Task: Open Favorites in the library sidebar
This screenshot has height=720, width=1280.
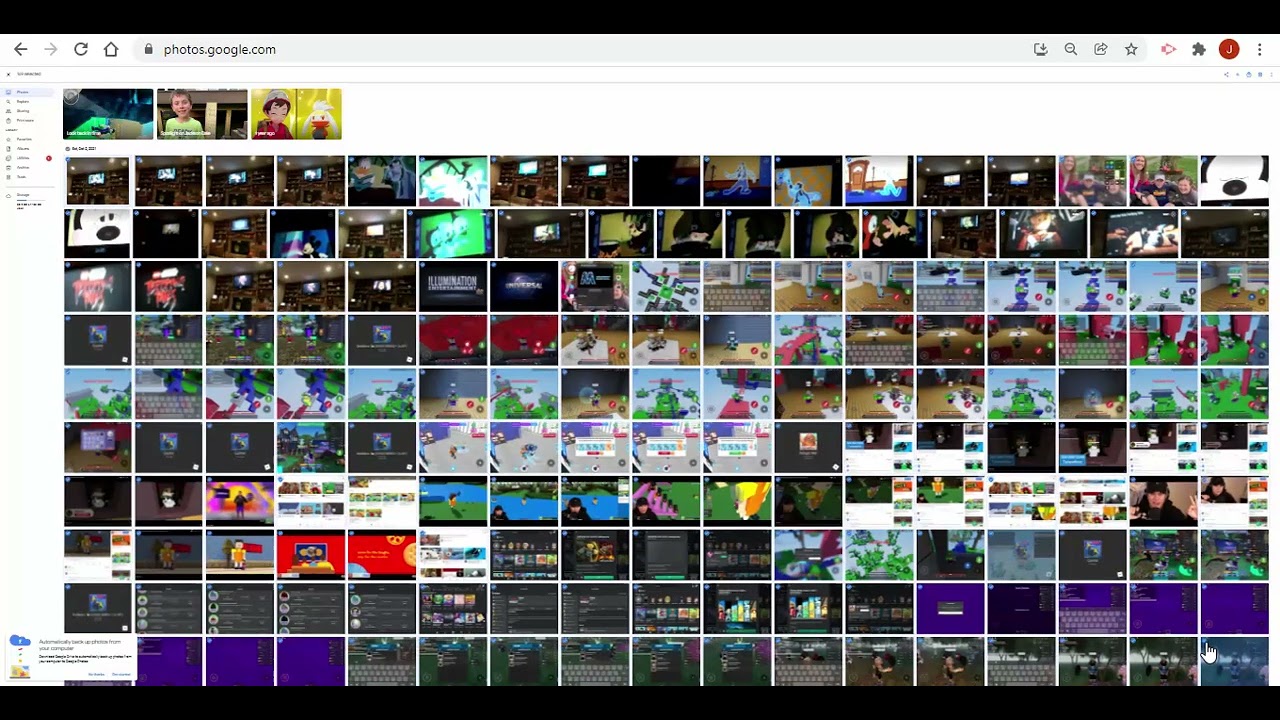Action: pyautogui.click(x=26, y=139)
